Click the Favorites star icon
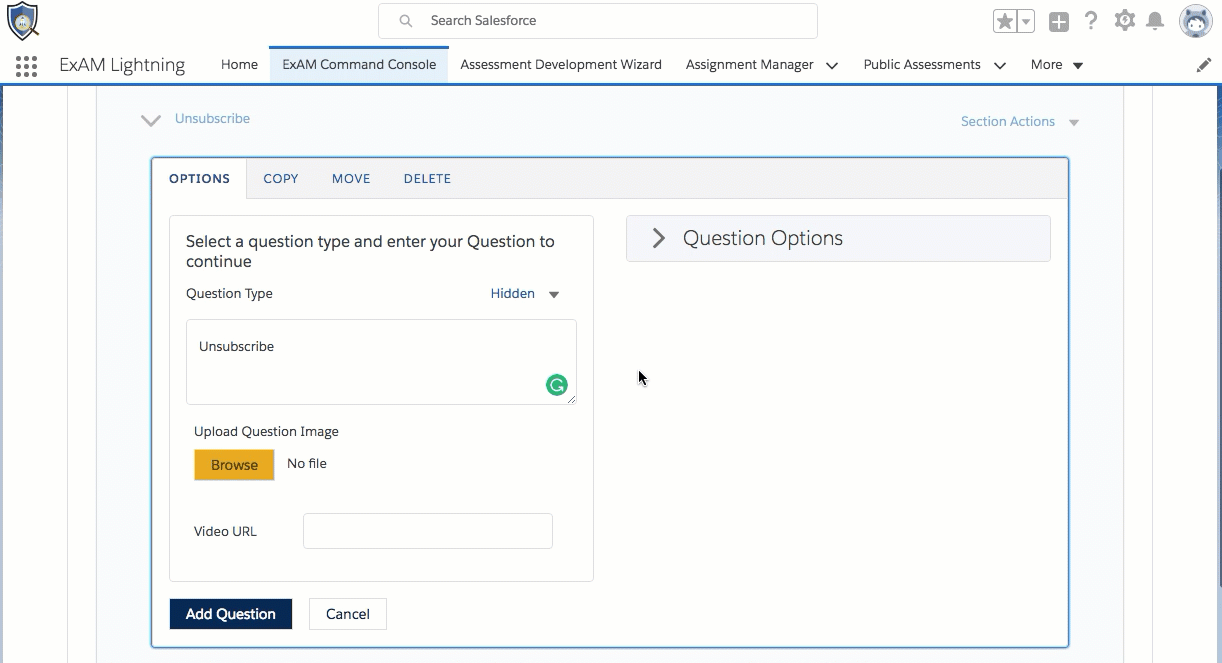This screenshot has height=663, width=1222. click(1004, 22)
